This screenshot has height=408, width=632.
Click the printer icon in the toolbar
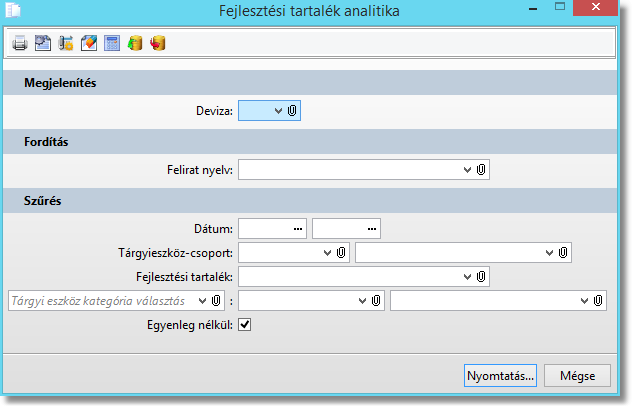coord(20,43)
